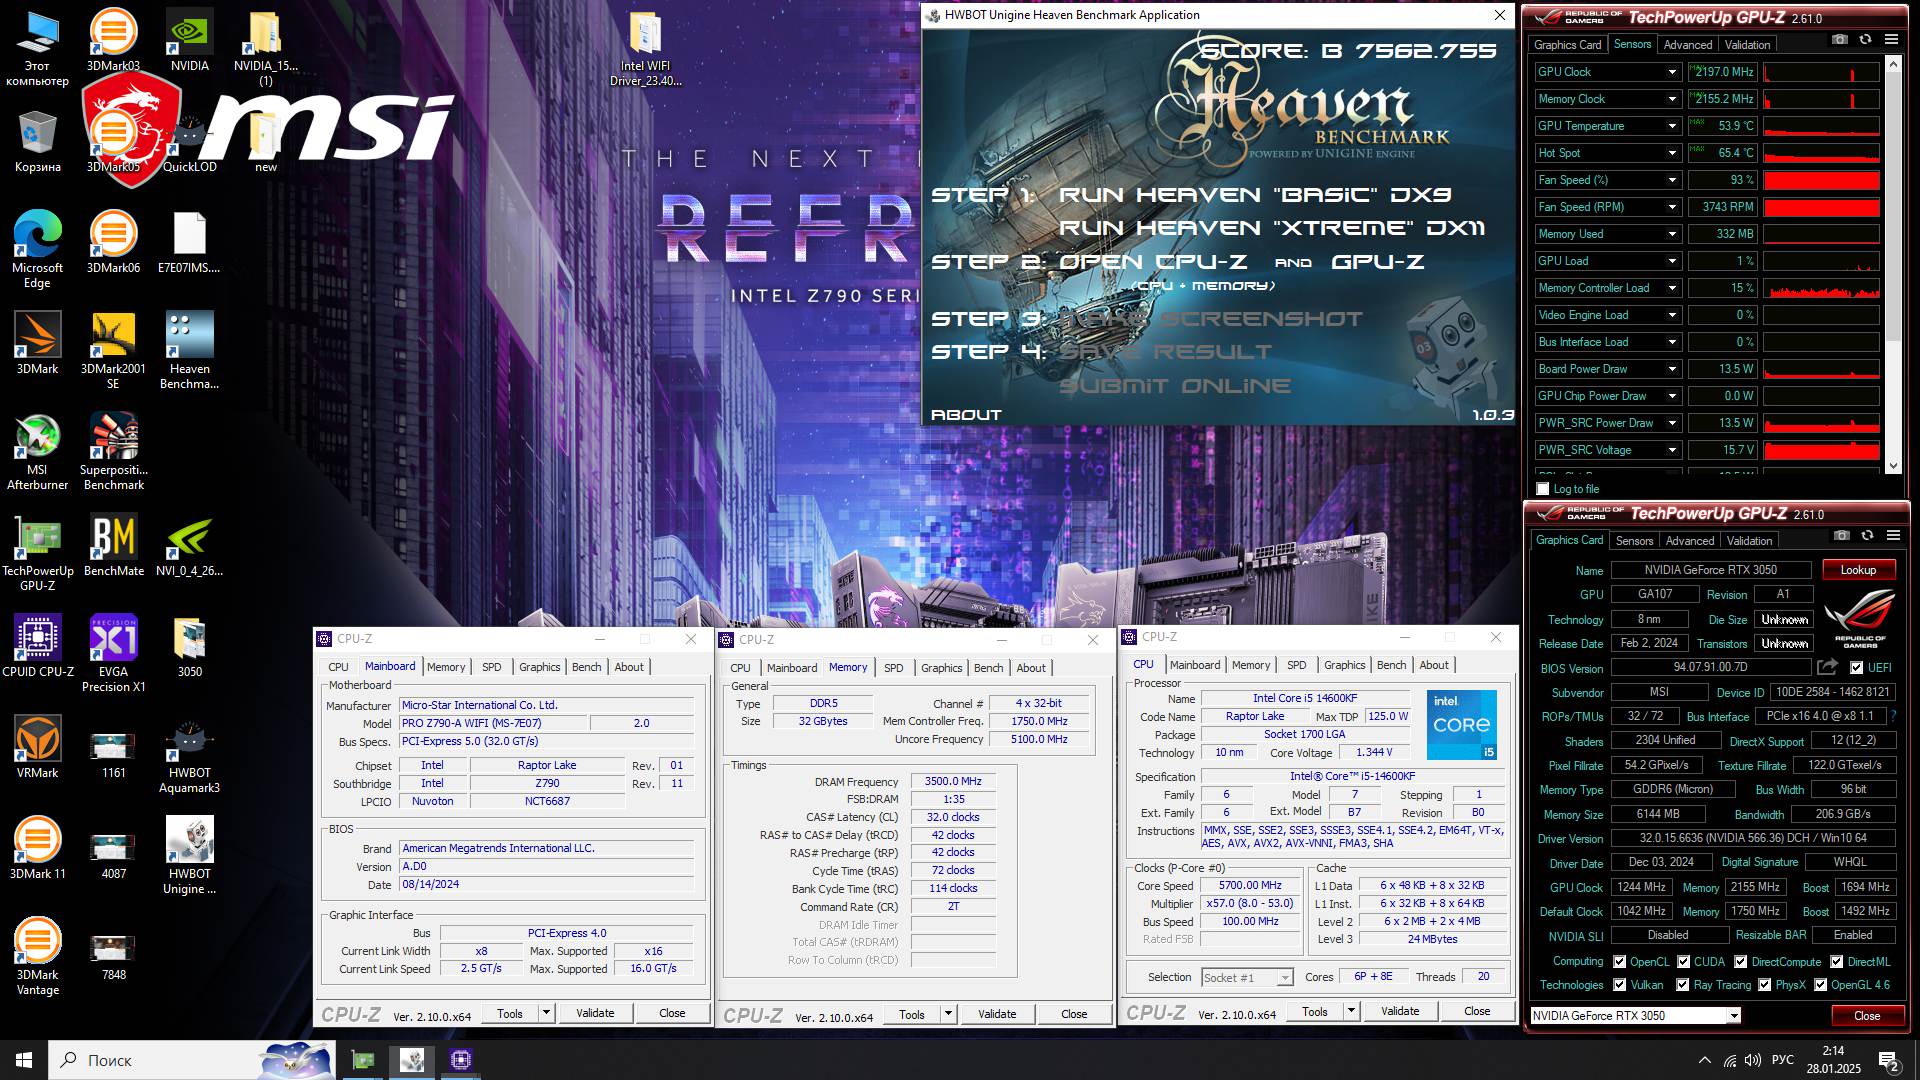Open CPUID CPU-Z desktop shortcut
Image resolution: width=1920 pixels, height=1080 pixels.
(37, 646)
